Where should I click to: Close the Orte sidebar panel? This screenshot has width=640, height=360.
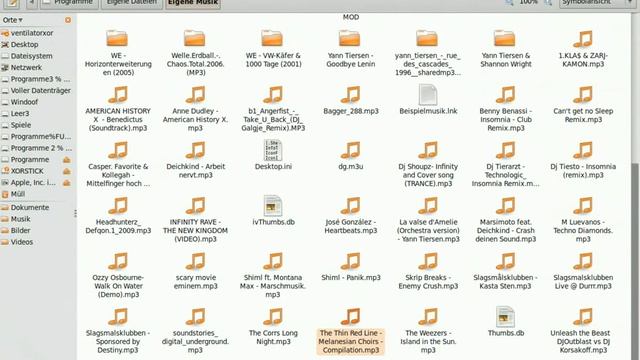[x=68, y=20]
